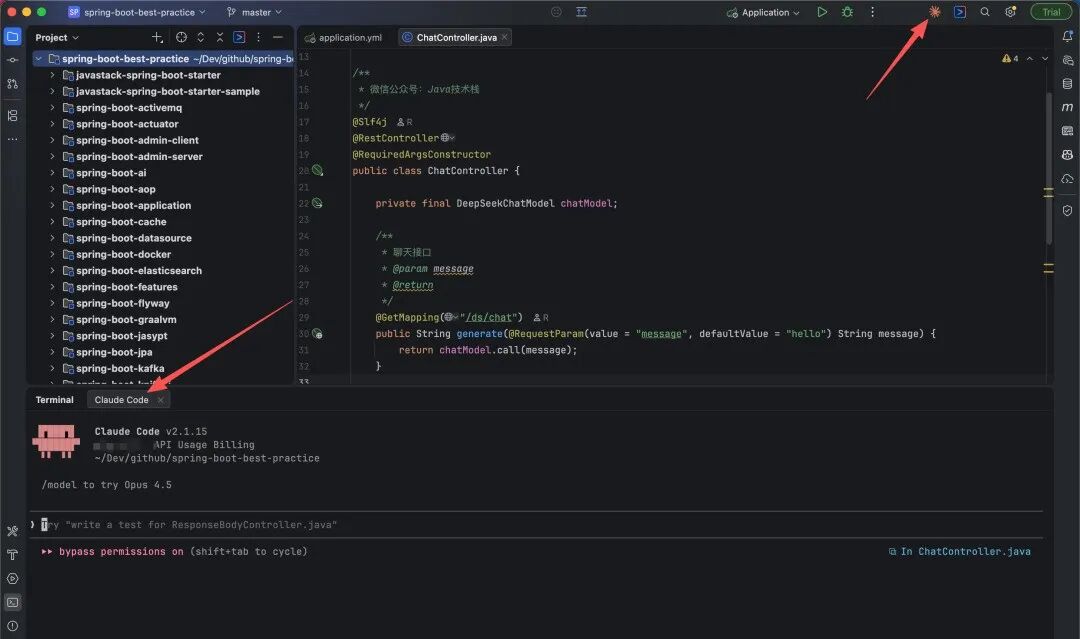Image resolution: width=1080 pixels, height=639 pixels.
Task: Click add new item plus in Project panel
Action: pos(157,37)
